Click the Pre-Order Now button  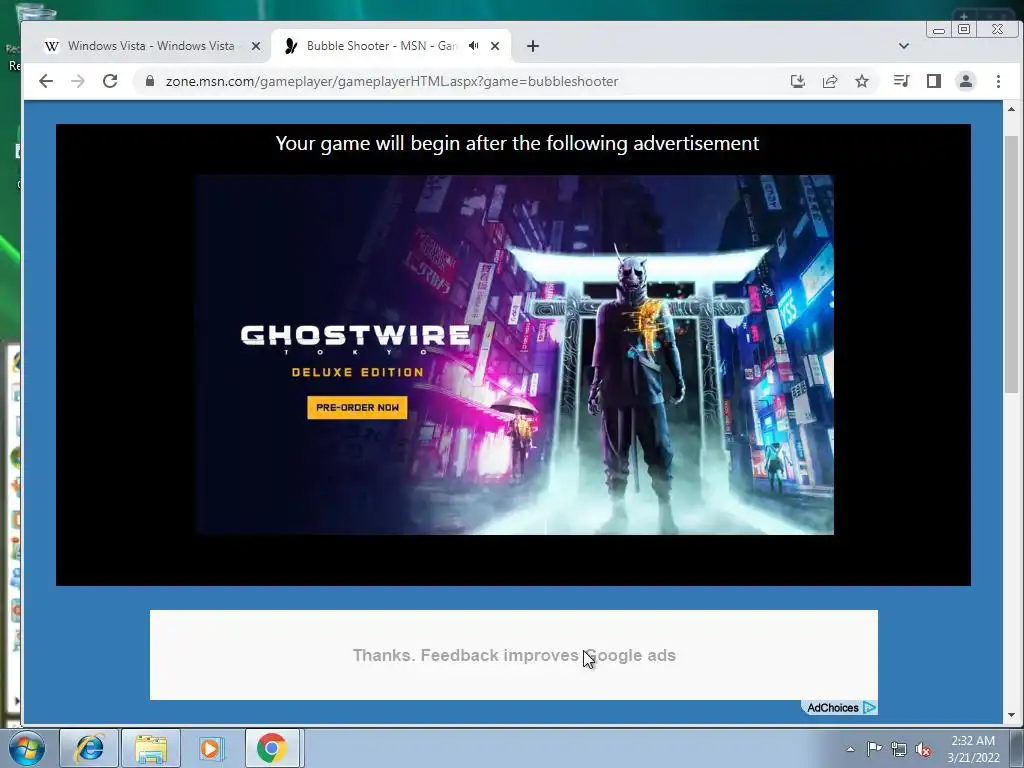click(x=357, y=408)
